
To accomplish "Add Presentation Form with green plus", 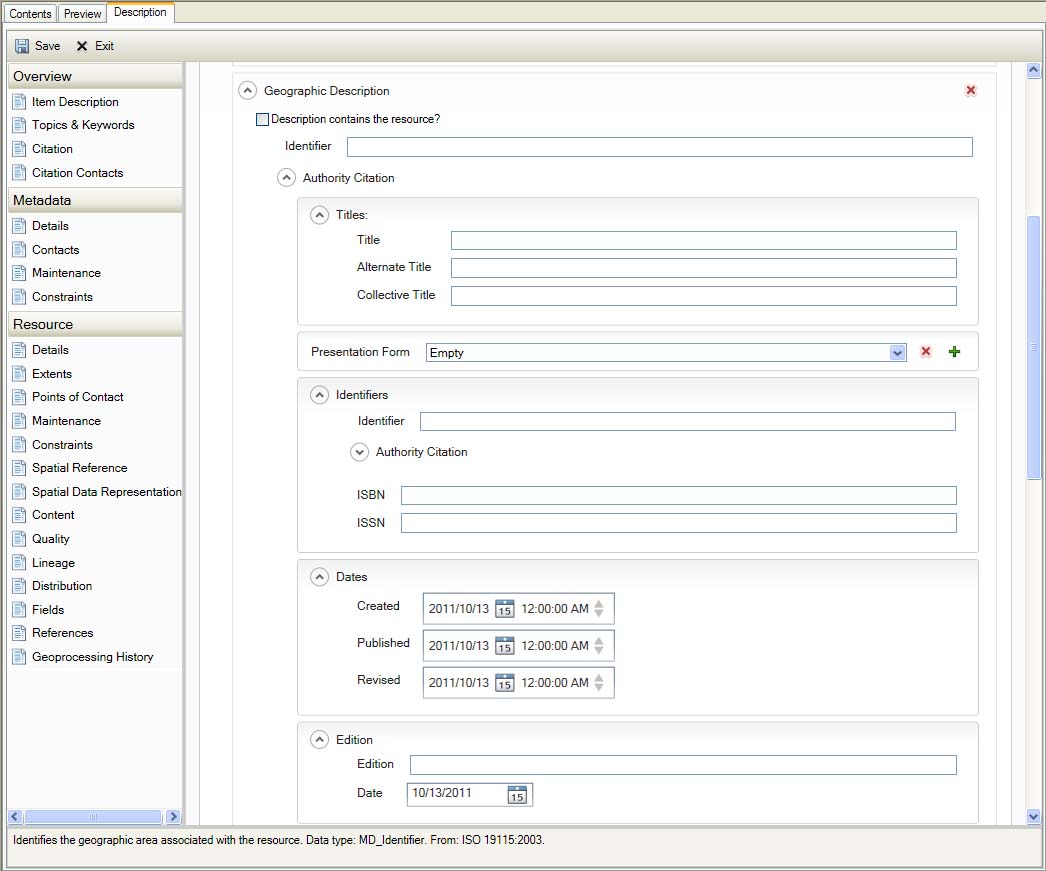I will pos(953,352).
